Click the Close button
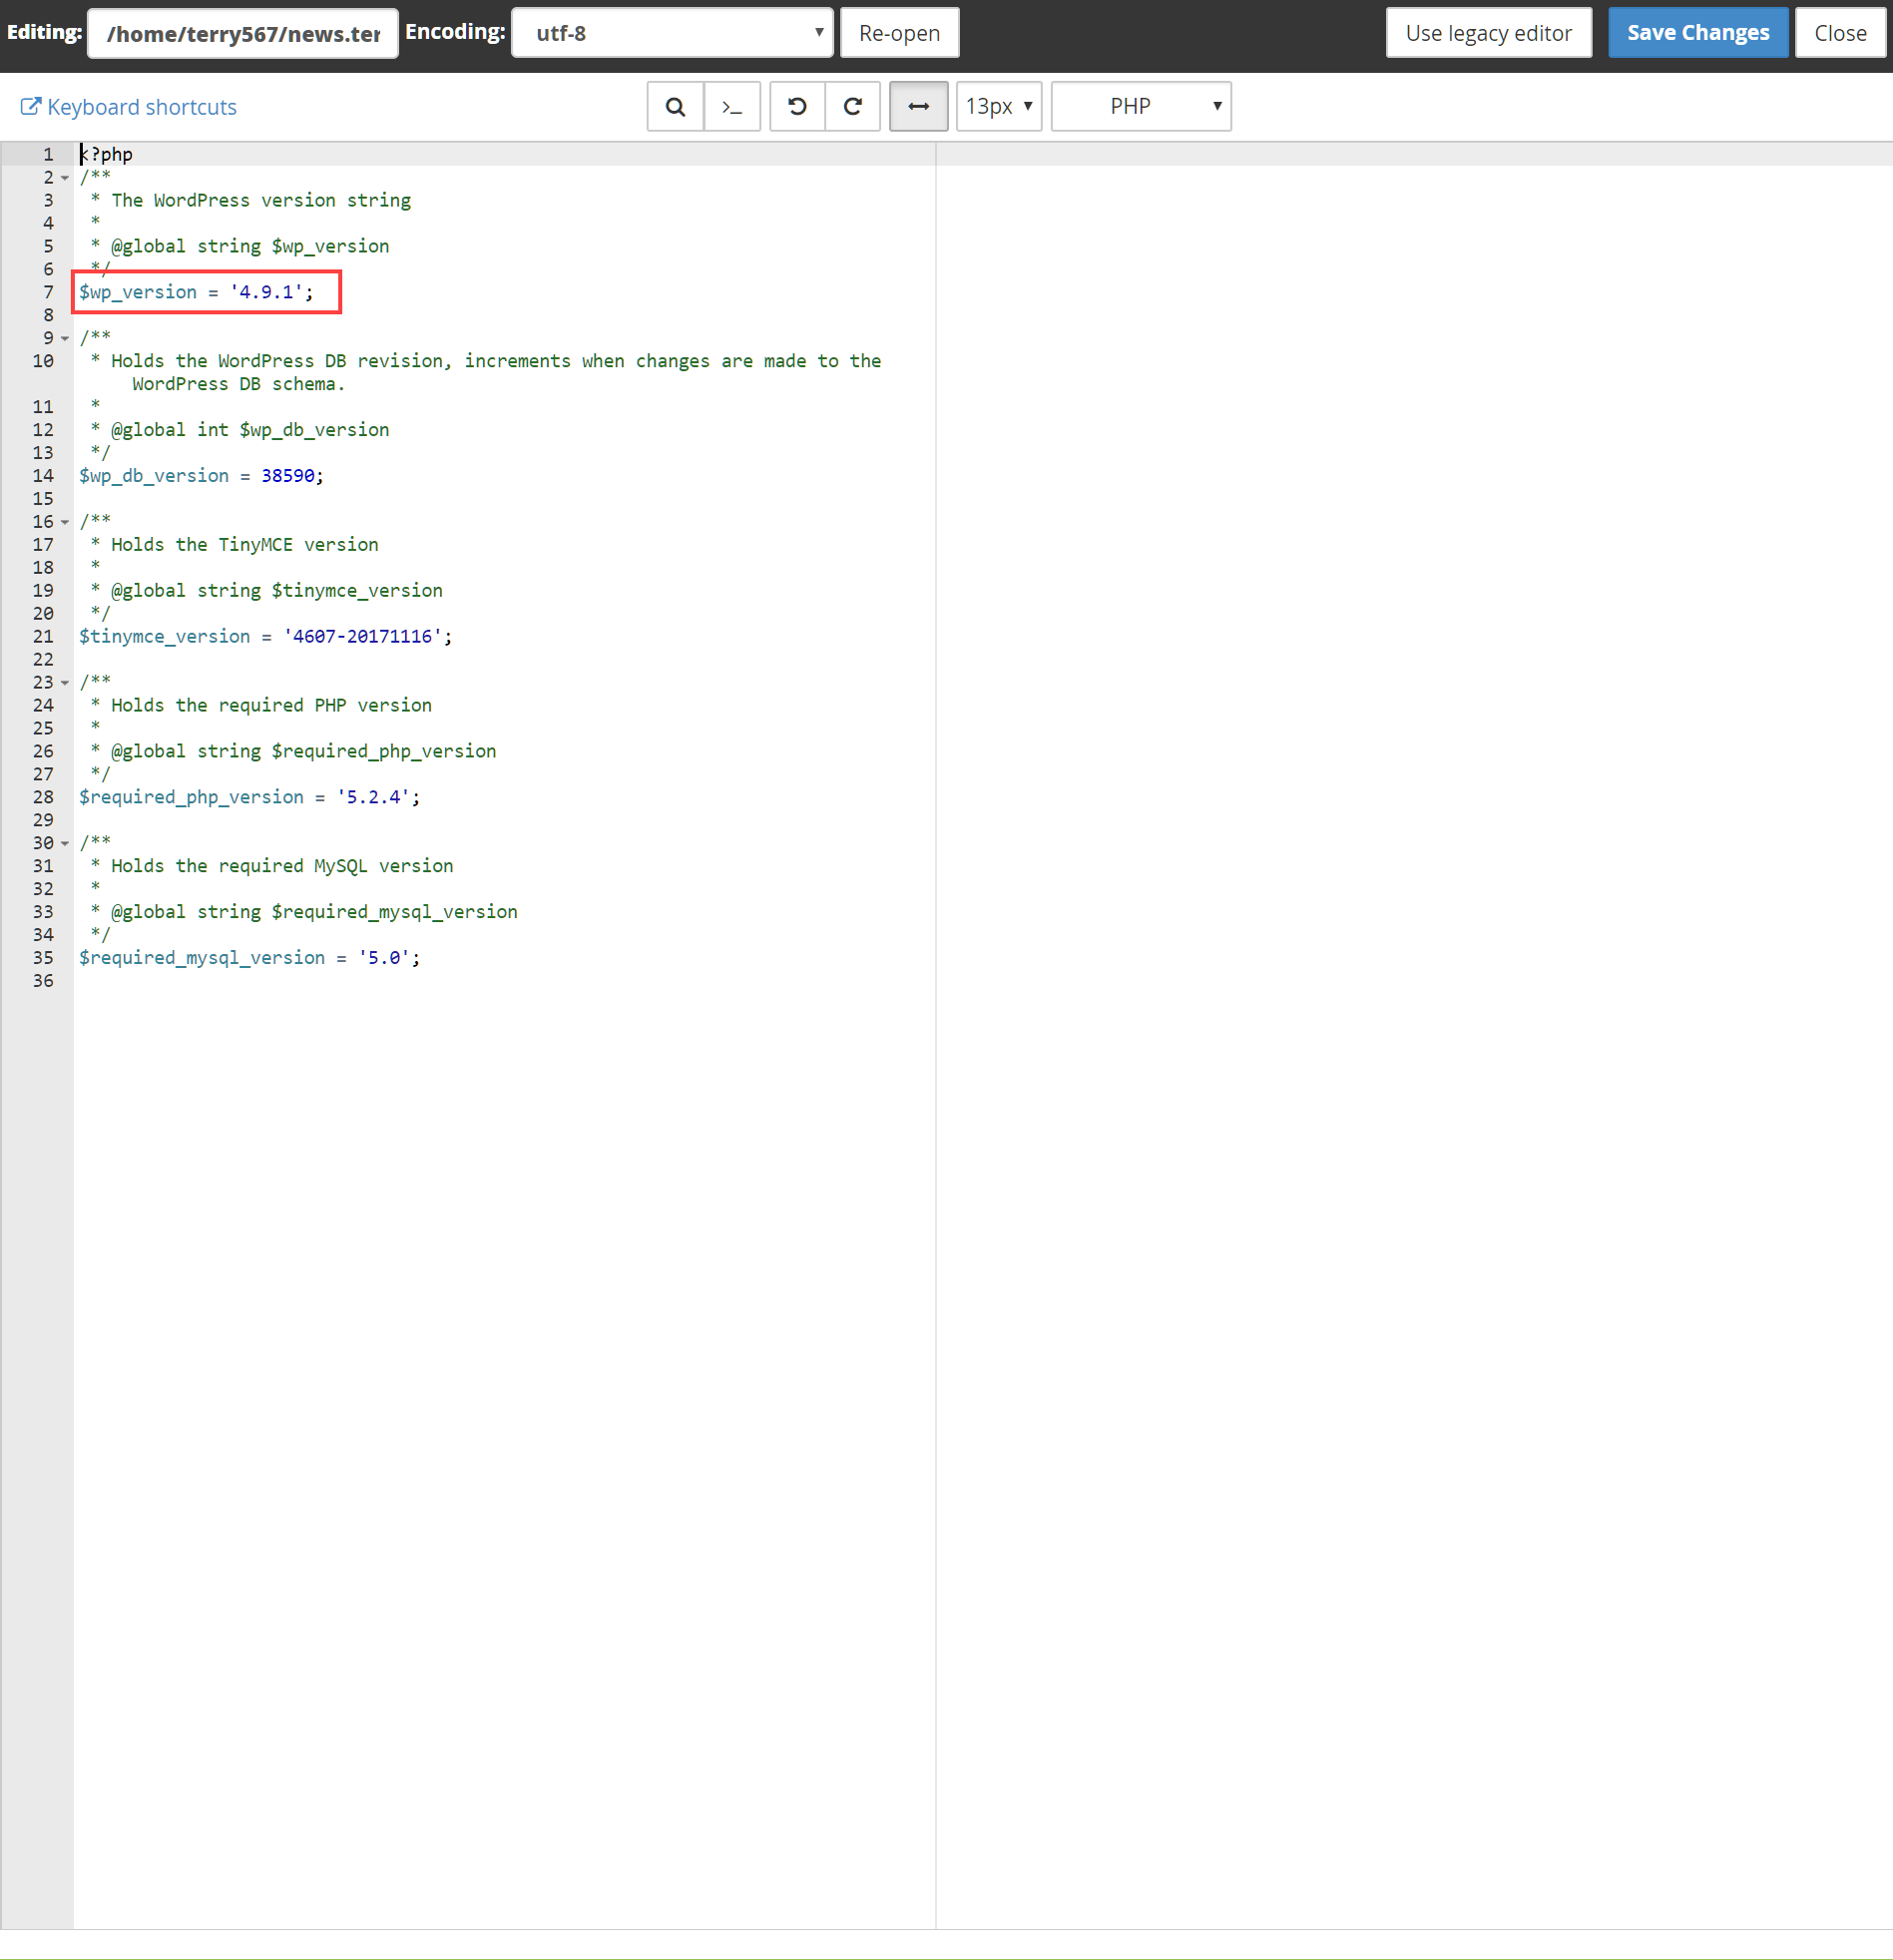 1840,33
